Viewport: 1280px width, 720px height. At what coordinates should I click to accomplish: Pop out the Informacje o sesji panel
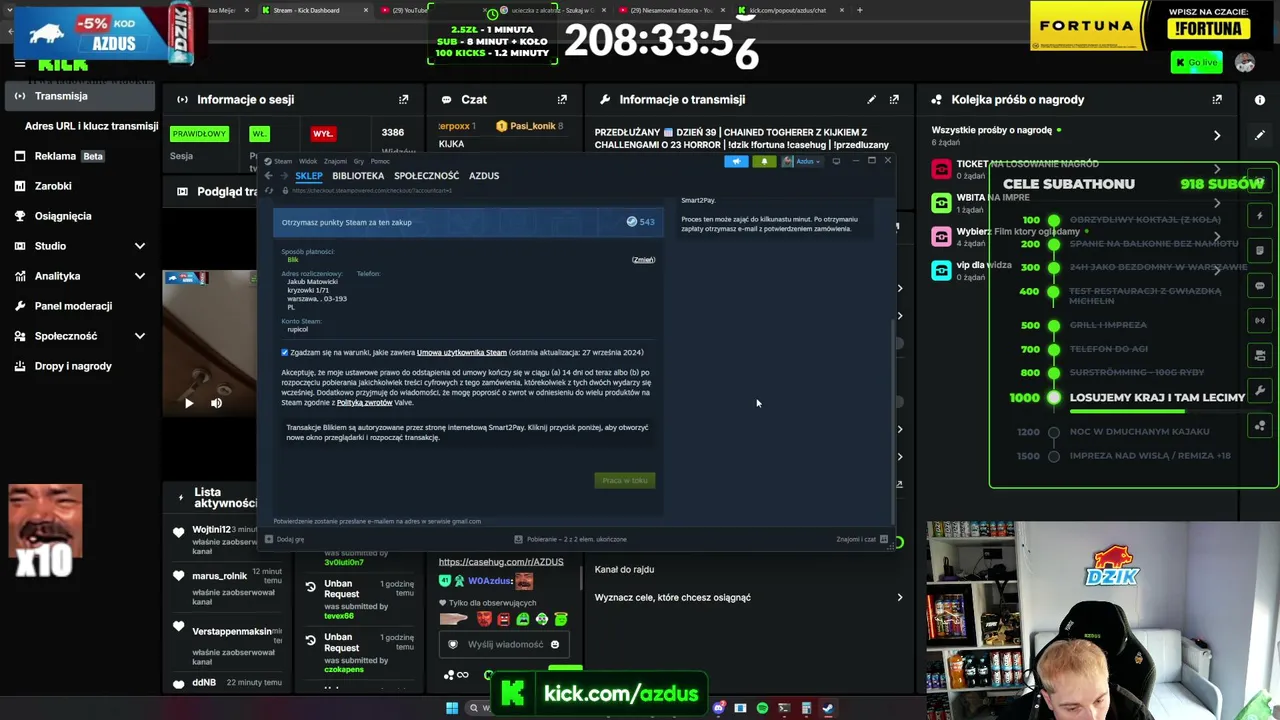tap(404, 100)
